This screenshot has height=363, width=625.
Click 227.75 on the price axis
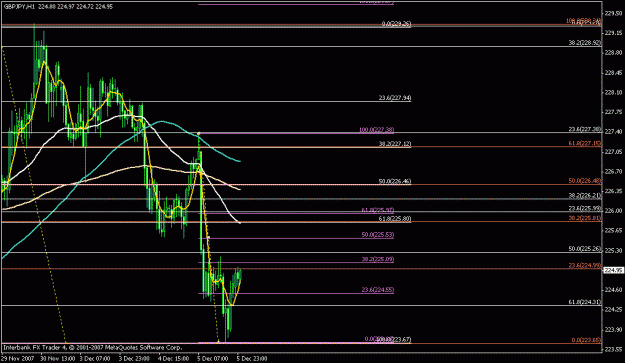pos(613,112)
